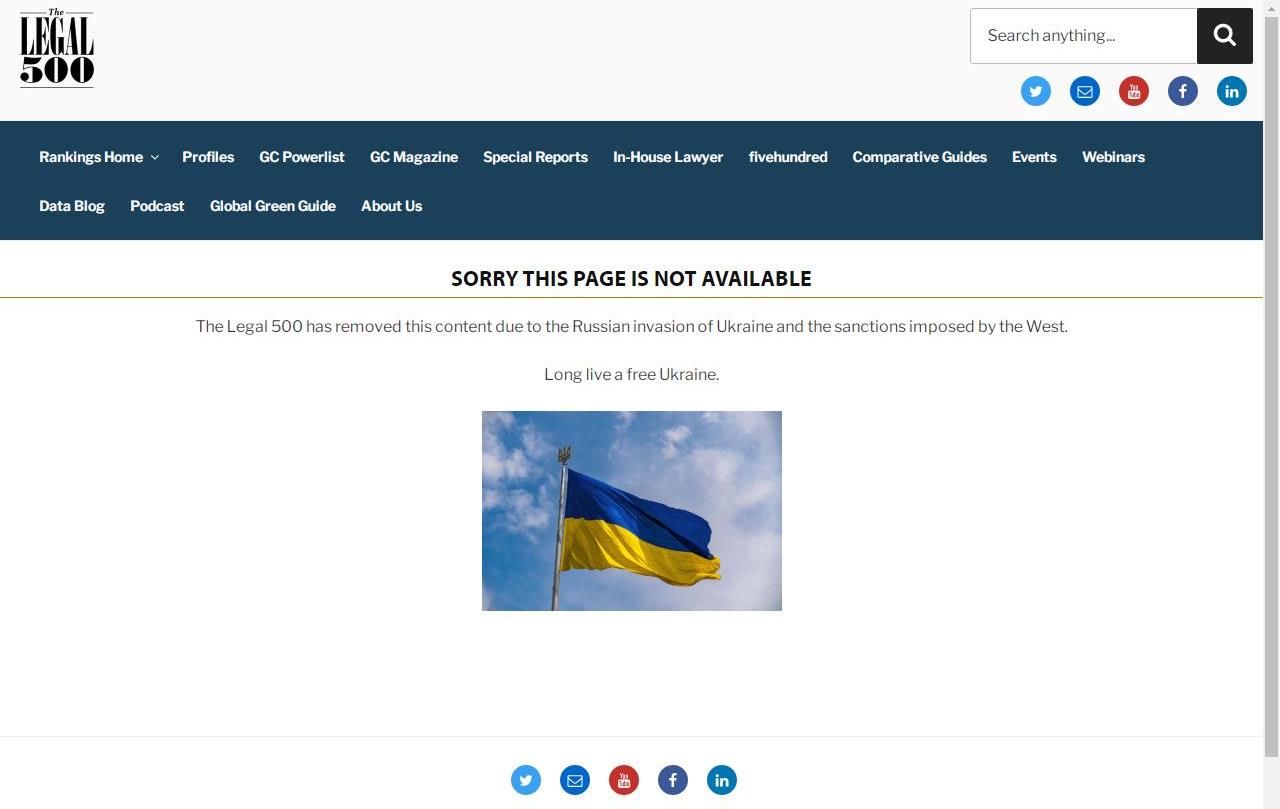Viewport: 1280px width, 809px height.
Task: Click the text "Long live a free Ukraine."
Action: tap(632, 374)
